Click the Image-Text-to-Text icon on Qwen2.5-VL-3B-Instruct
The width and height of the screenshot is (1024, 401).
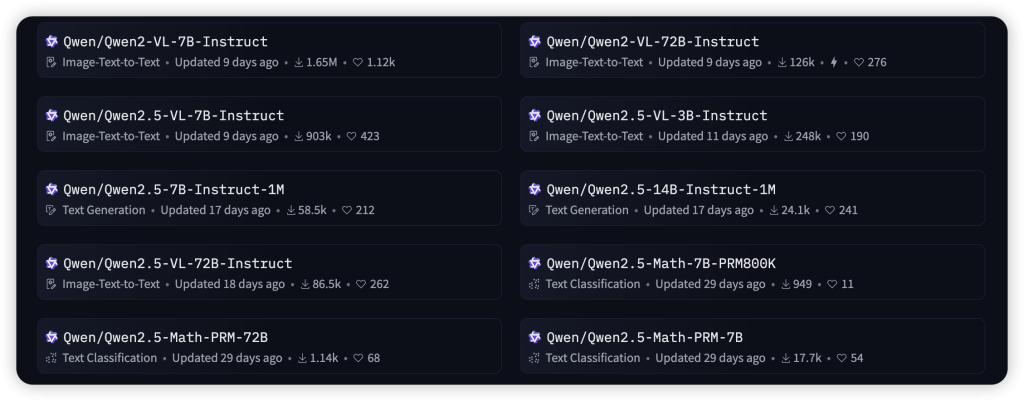tap(534, 136)
